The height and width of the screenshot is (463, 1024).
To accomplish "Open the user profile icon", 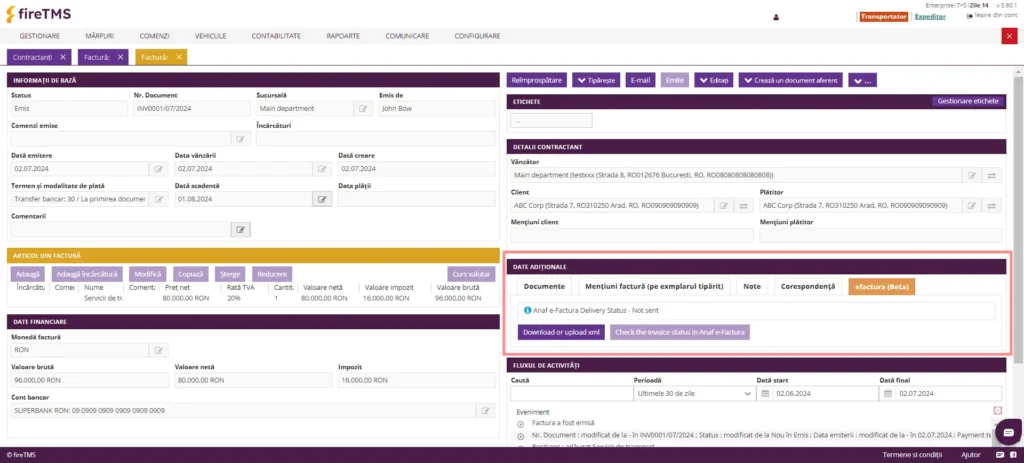I will click(776, 17).
